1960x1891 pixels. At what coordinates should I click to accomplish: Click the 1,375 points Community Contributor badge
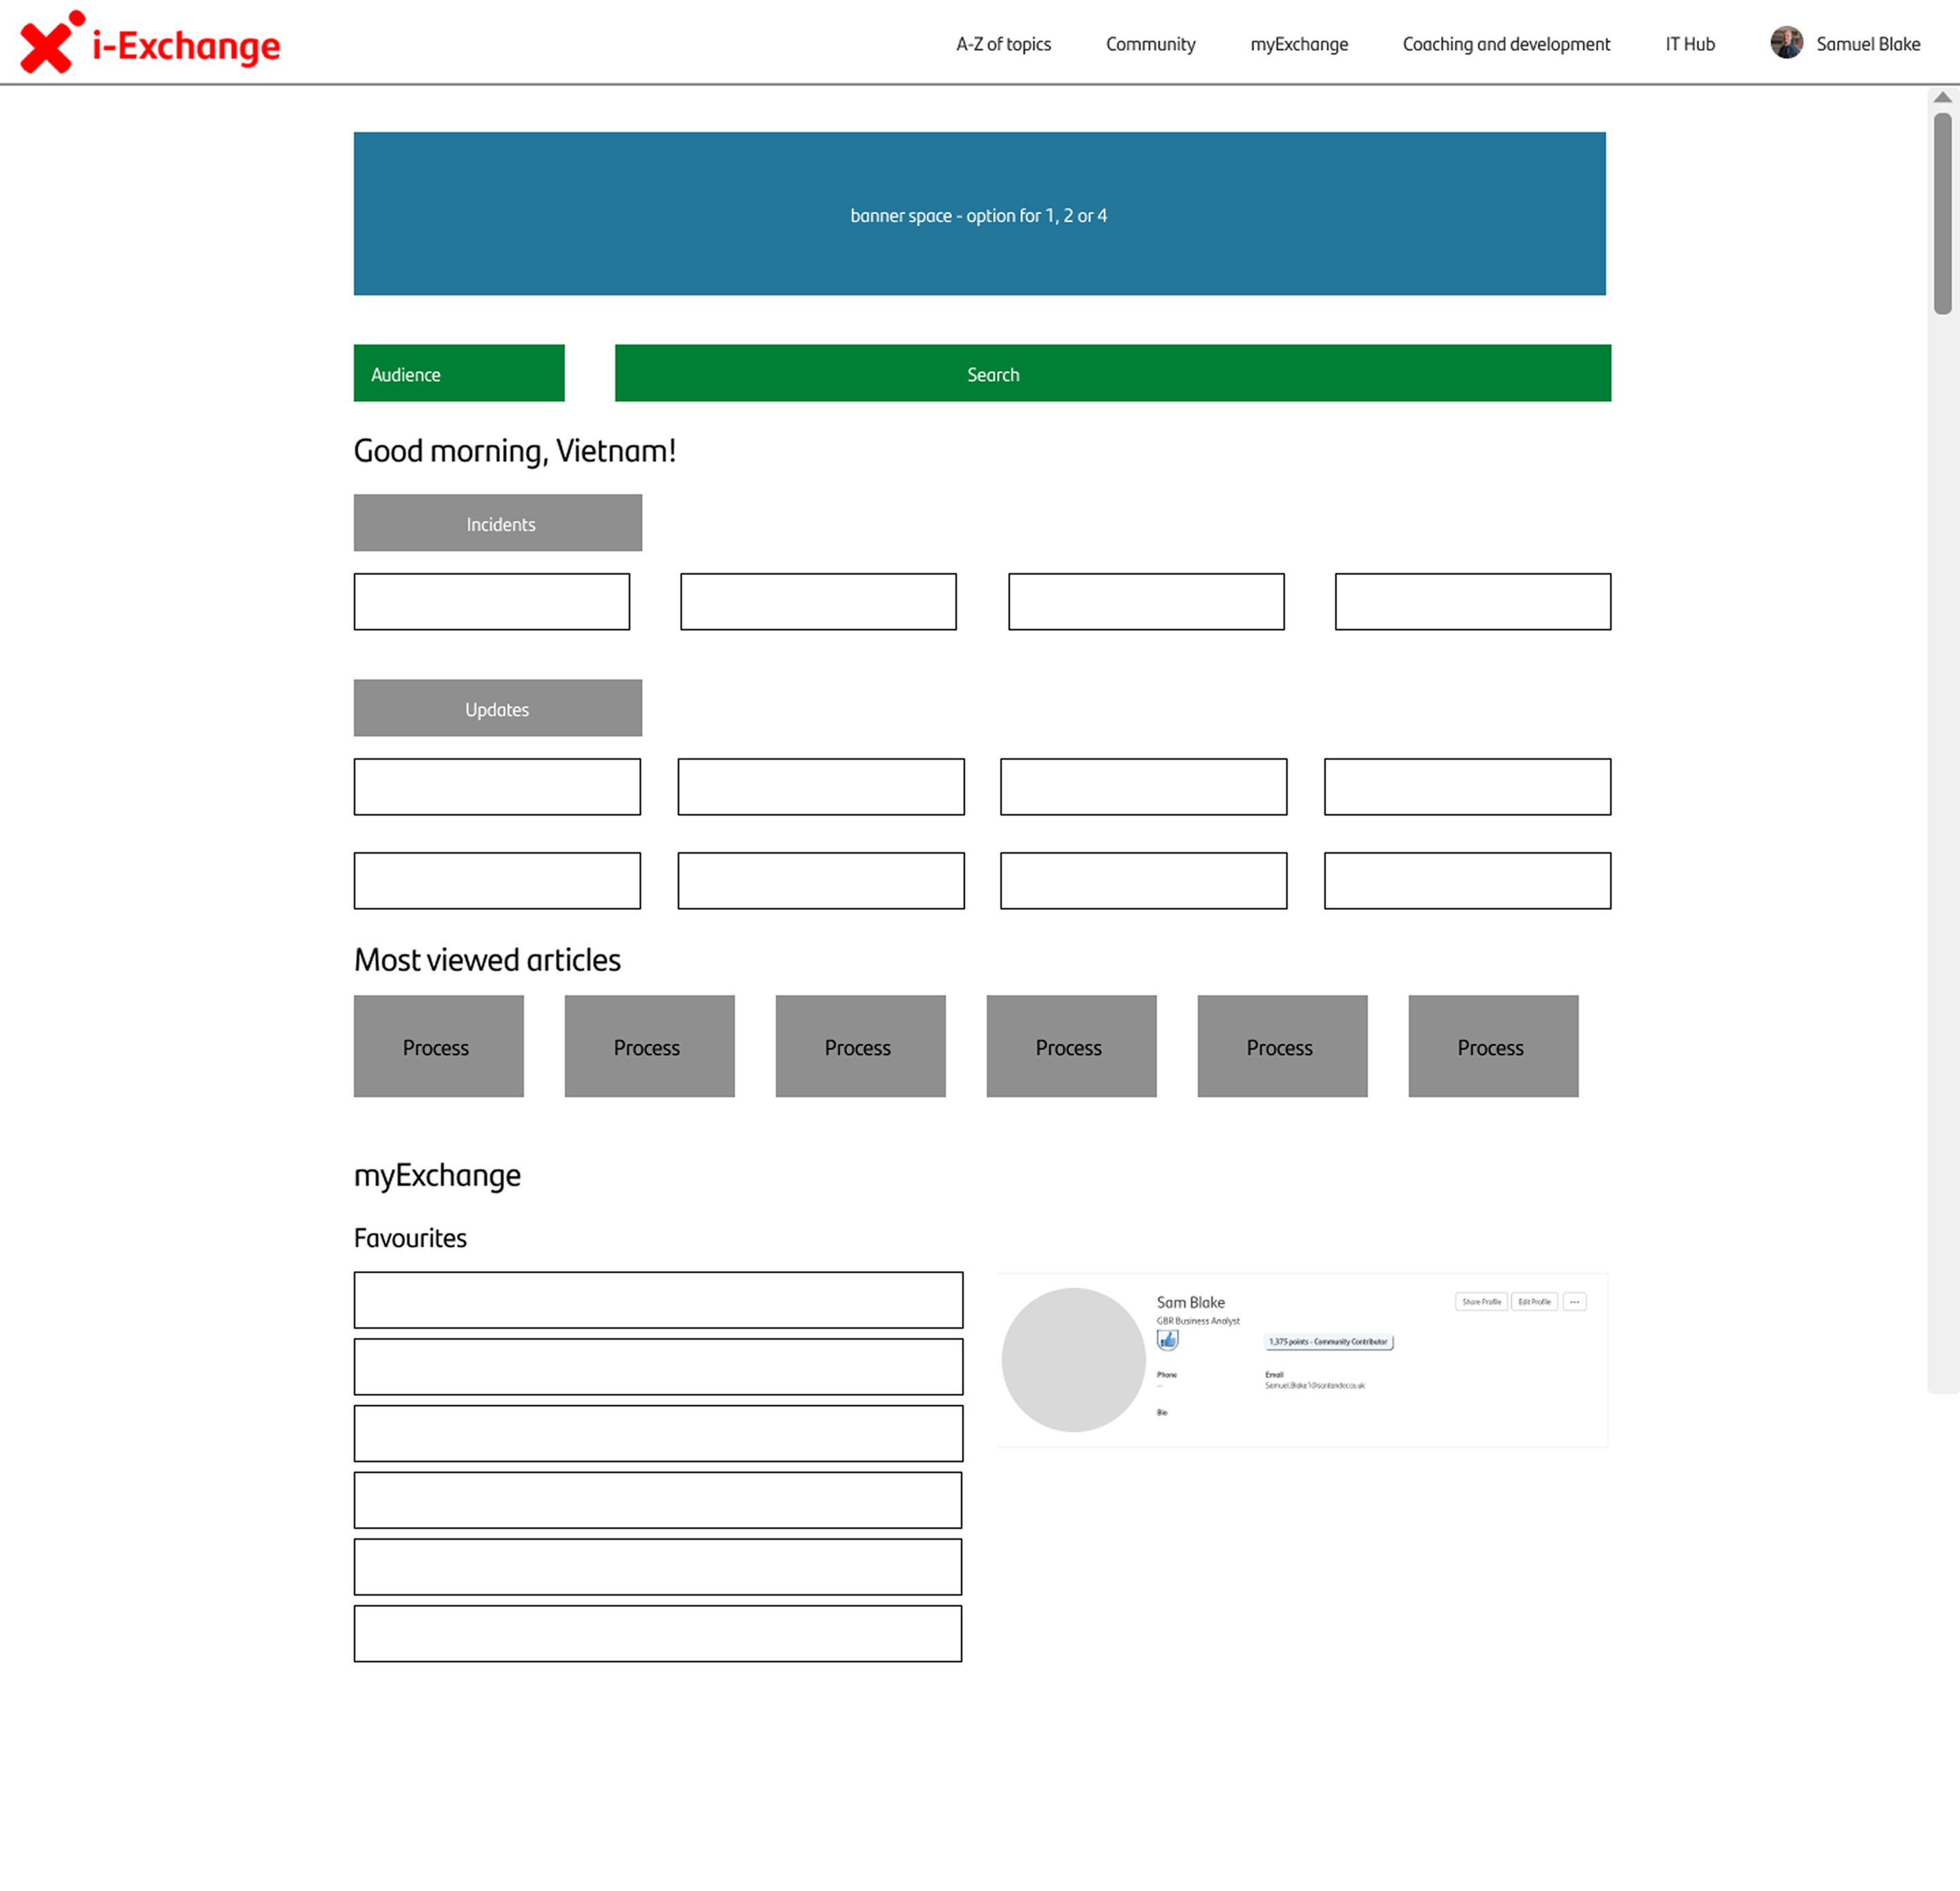pyautogui.click(x=1328, y=1342)
